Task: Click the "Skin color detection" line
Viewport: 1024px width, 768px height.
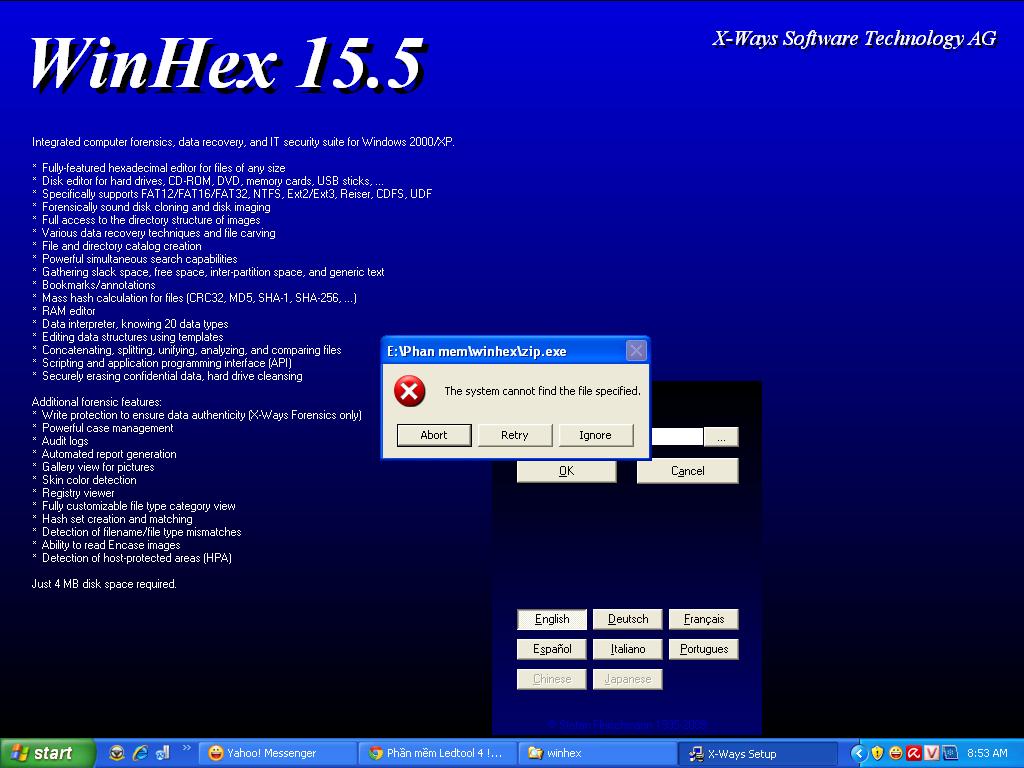Action: tap(89, 480)
